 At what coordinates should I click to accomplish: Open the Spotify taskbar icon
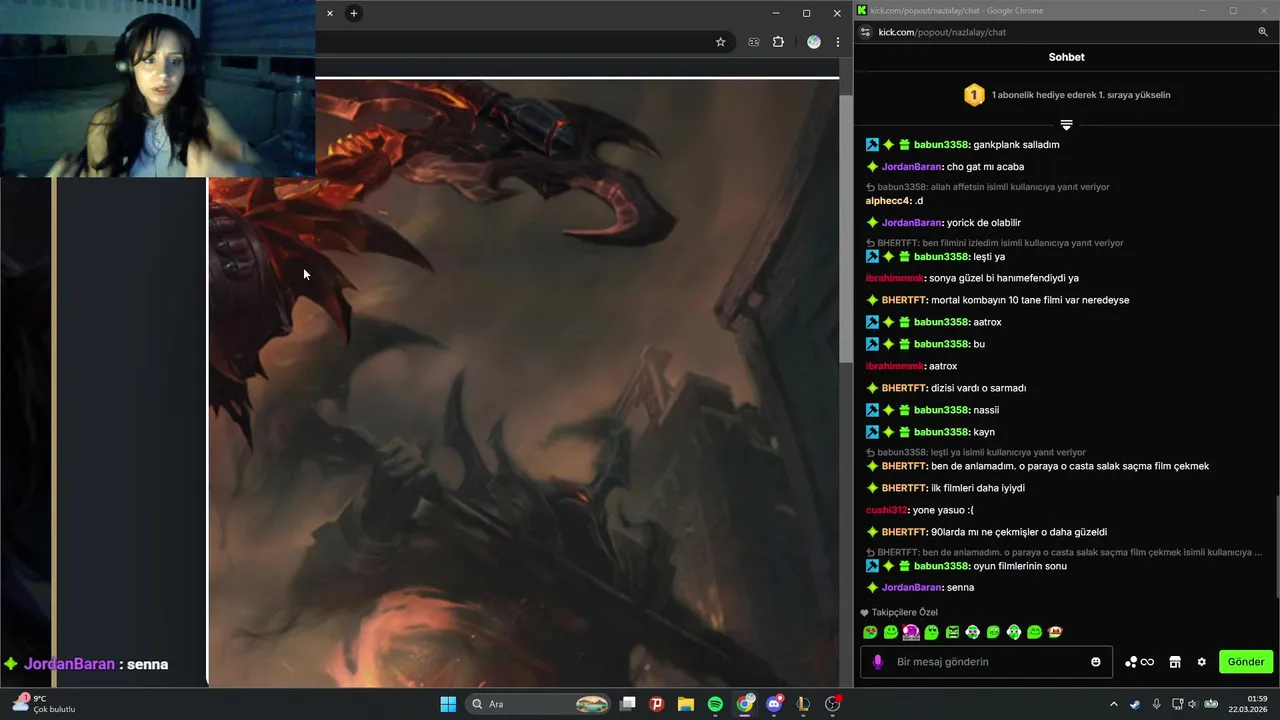[x=715, y=704]
